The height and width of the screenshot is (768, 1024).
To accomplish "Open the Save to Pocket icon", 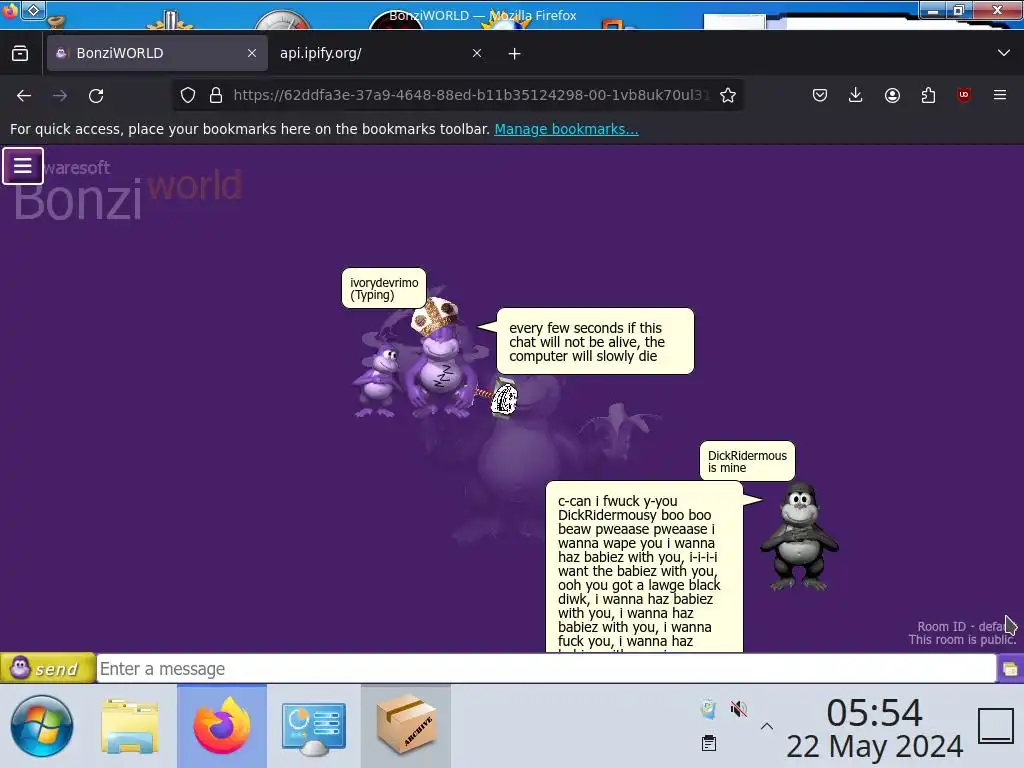I will (820, 95).
